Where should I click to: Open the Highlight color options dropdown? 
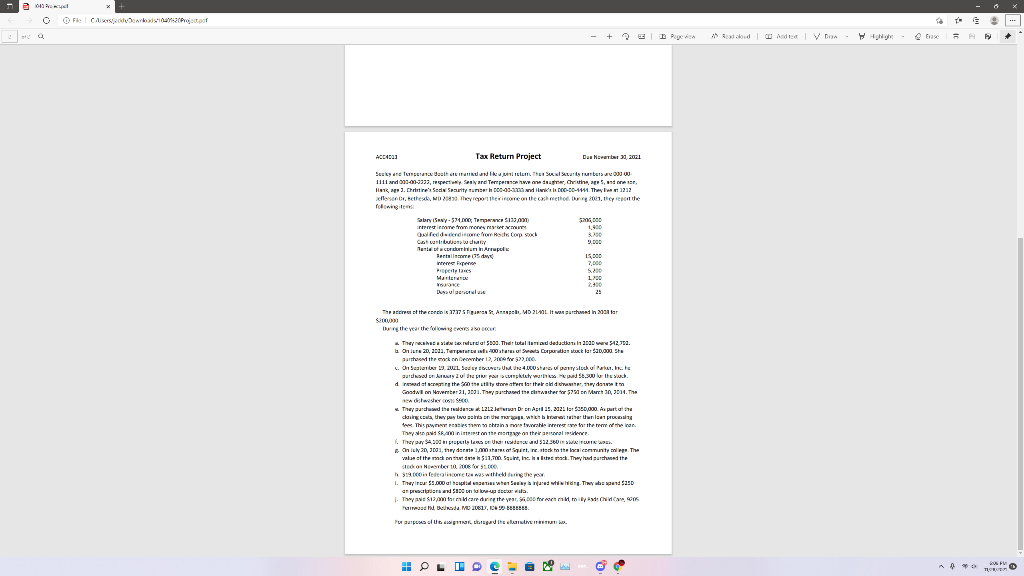tap(902, 36)
